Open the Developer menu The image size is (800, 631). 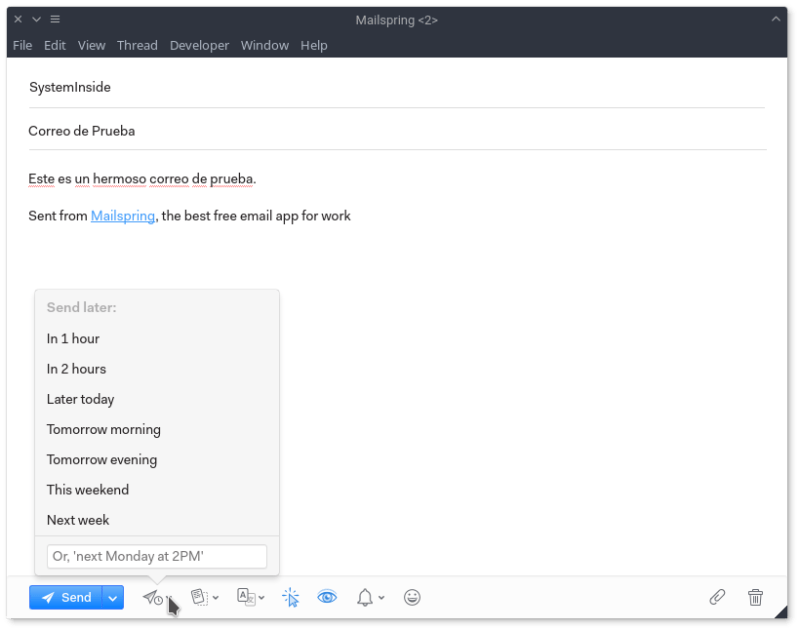199,45
